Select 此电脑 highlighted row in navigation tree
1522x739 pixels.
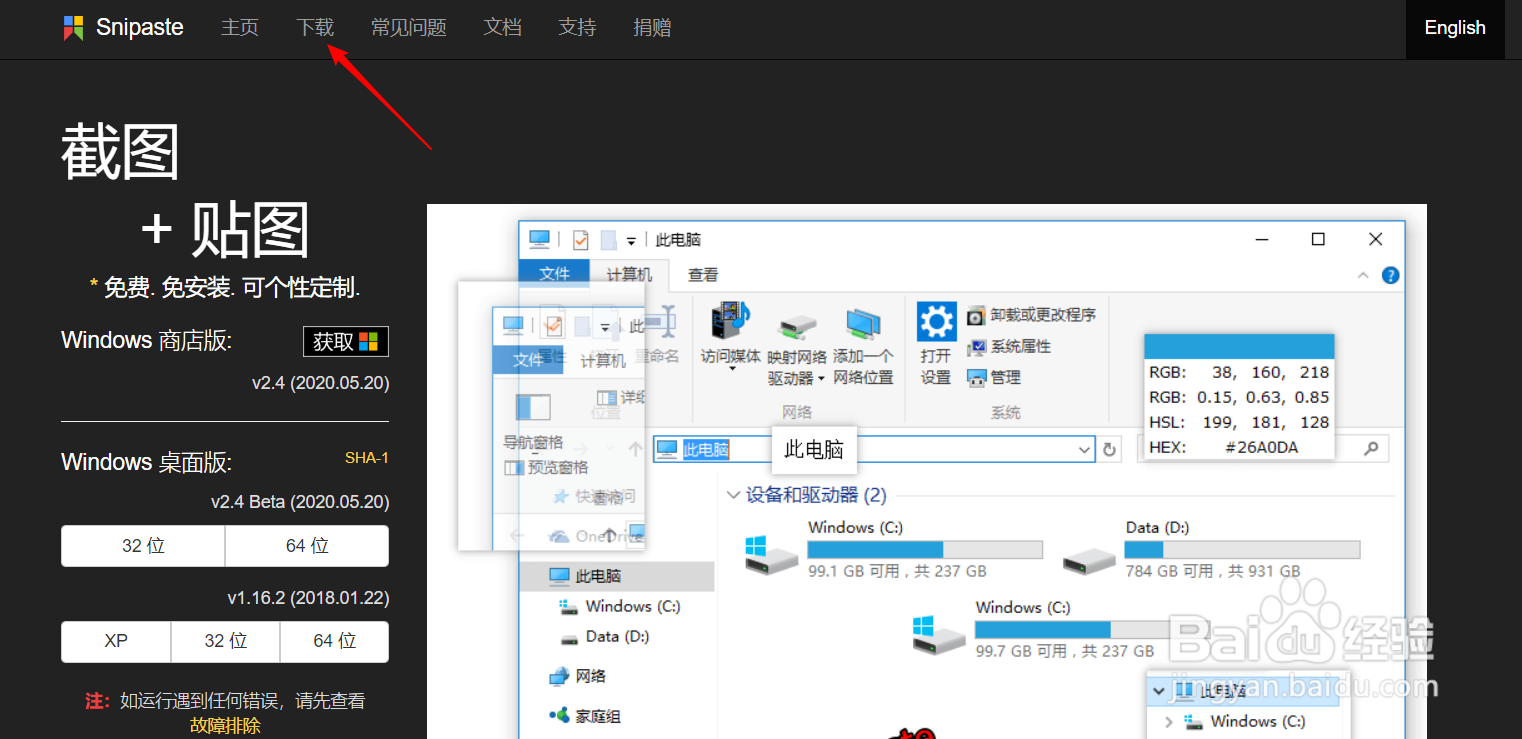[x=617, y=576]
